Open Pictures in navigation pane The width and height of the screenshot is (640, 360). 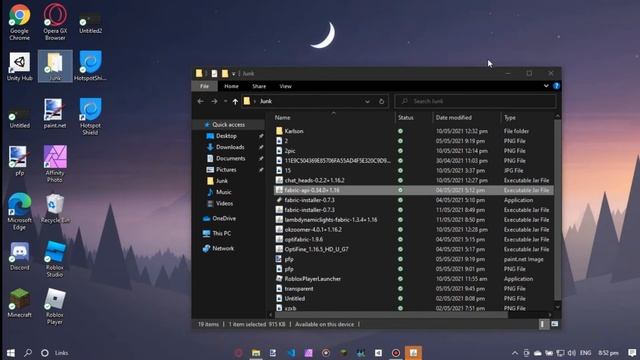[x=226, y=169]
